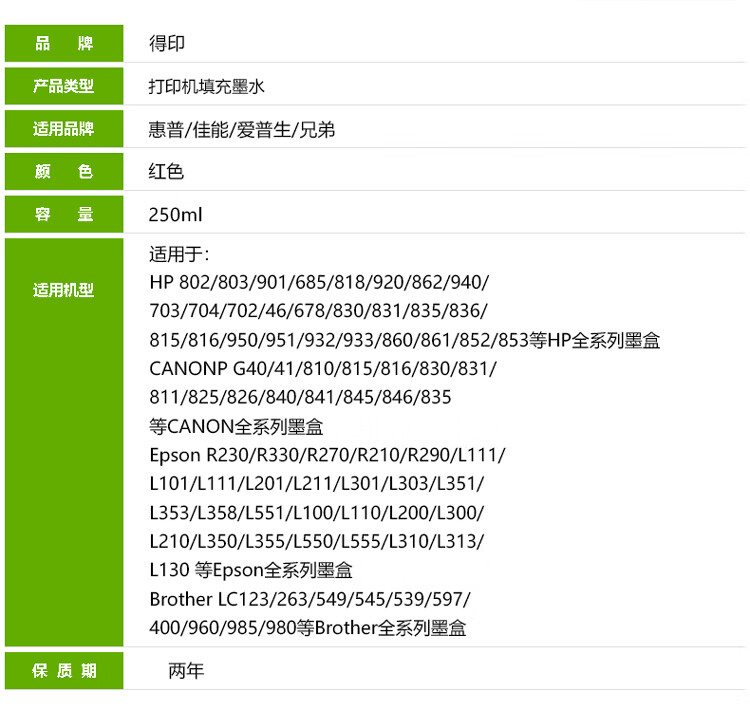
Task: Click the line starting 703/704/702/46
Action: coord(318,311)
